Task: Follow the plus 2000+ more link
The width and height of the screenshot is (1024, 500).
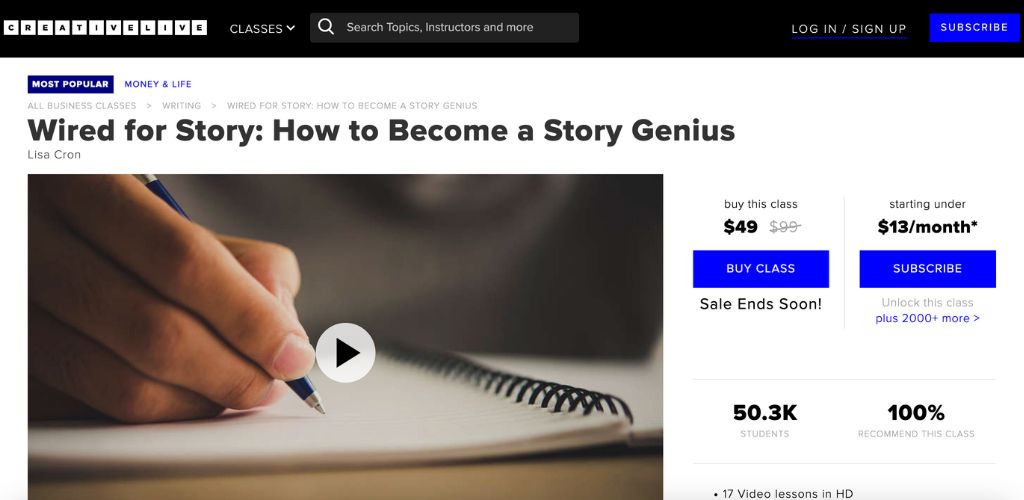Action: tap(927, 318)
